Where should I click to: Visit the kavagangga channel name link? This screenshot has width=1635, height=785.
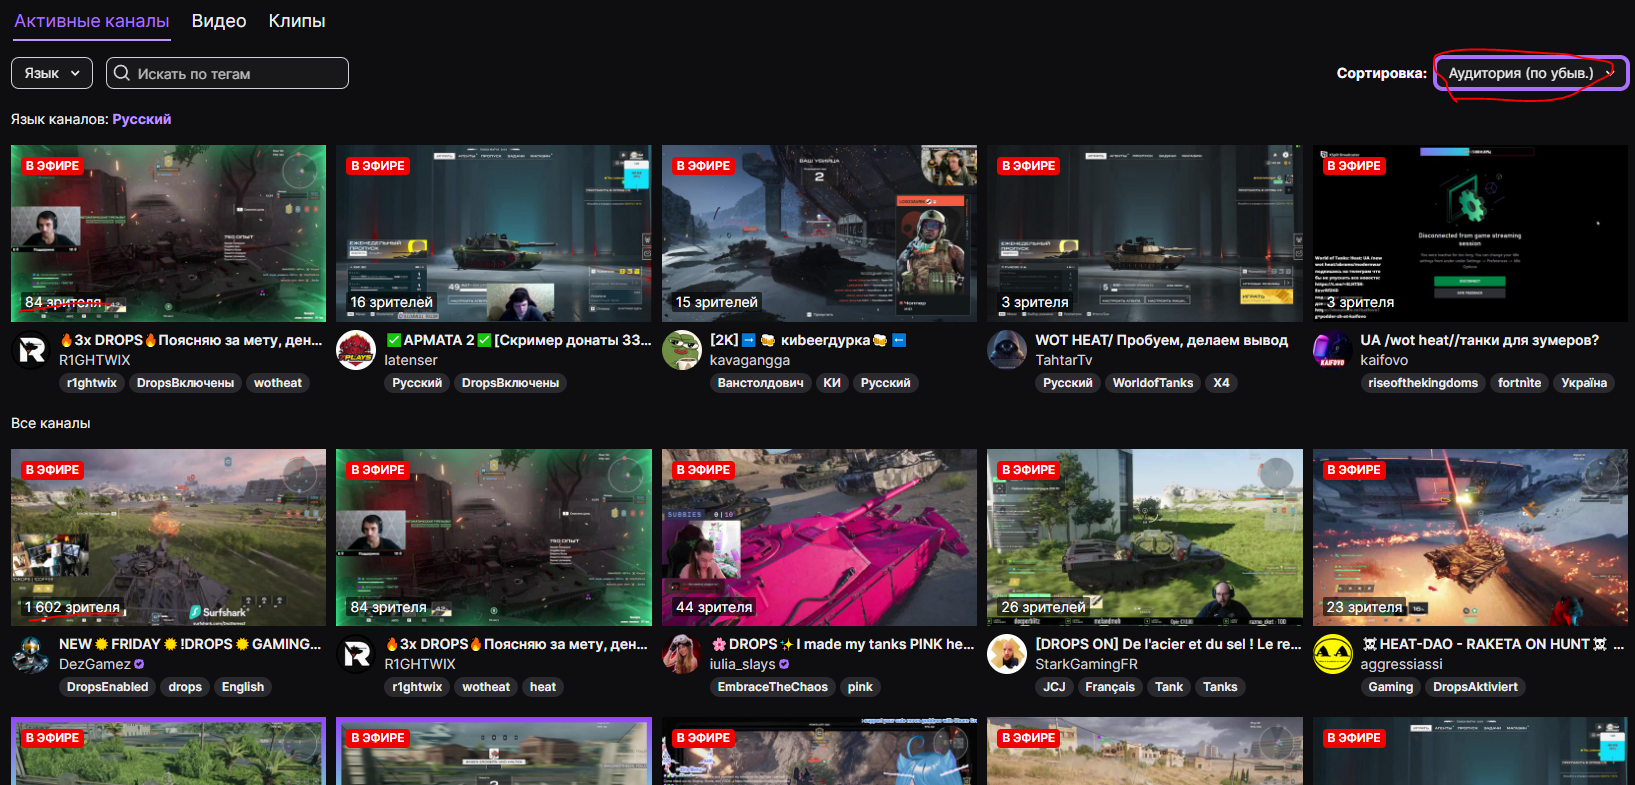coord(750,360)
